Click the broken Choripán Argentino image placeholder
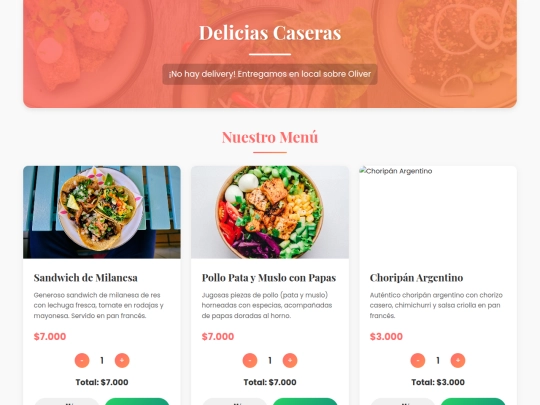540x405 pixels. (x=438, y=212)
